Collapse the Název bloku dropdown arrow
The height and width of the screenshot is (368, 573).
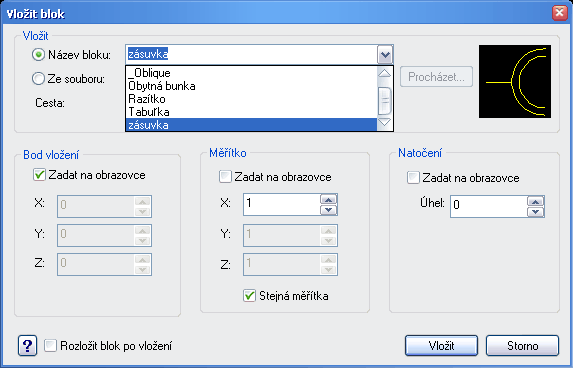coord(385,55)
